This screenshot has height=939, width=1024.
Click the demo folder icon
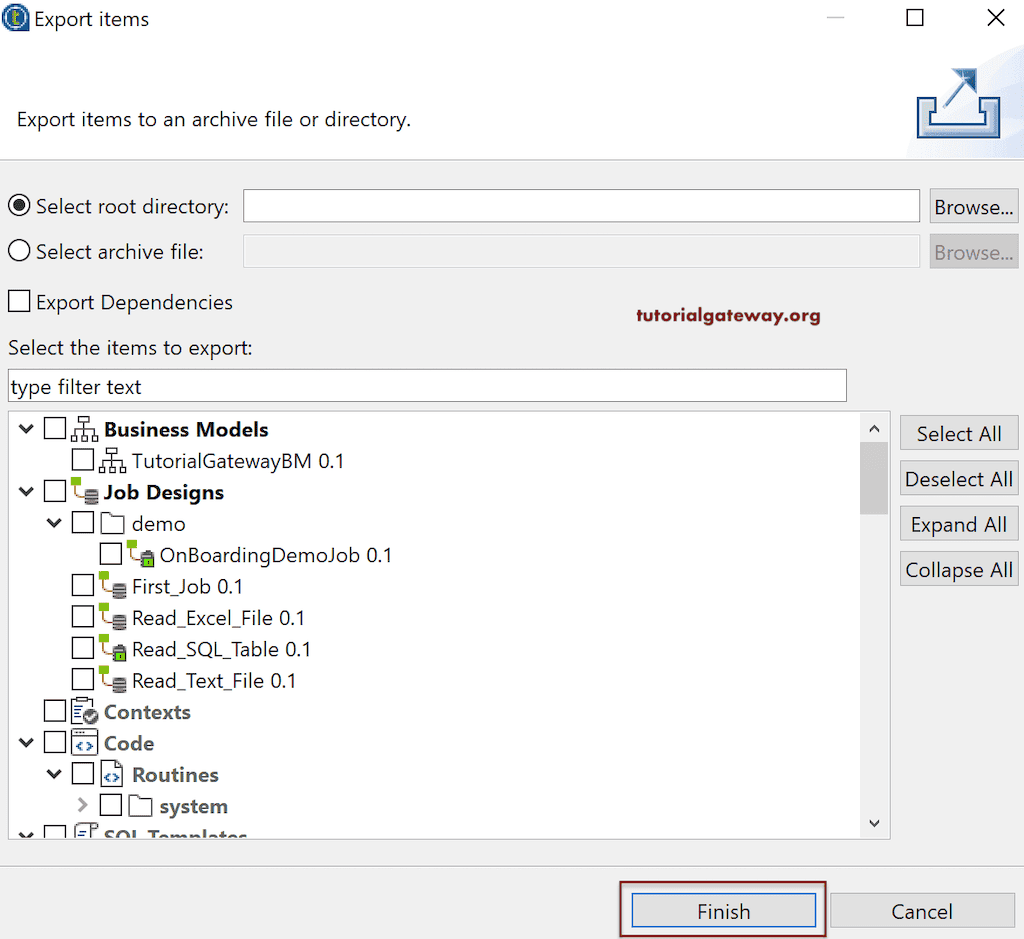click(x=114, y=523)
